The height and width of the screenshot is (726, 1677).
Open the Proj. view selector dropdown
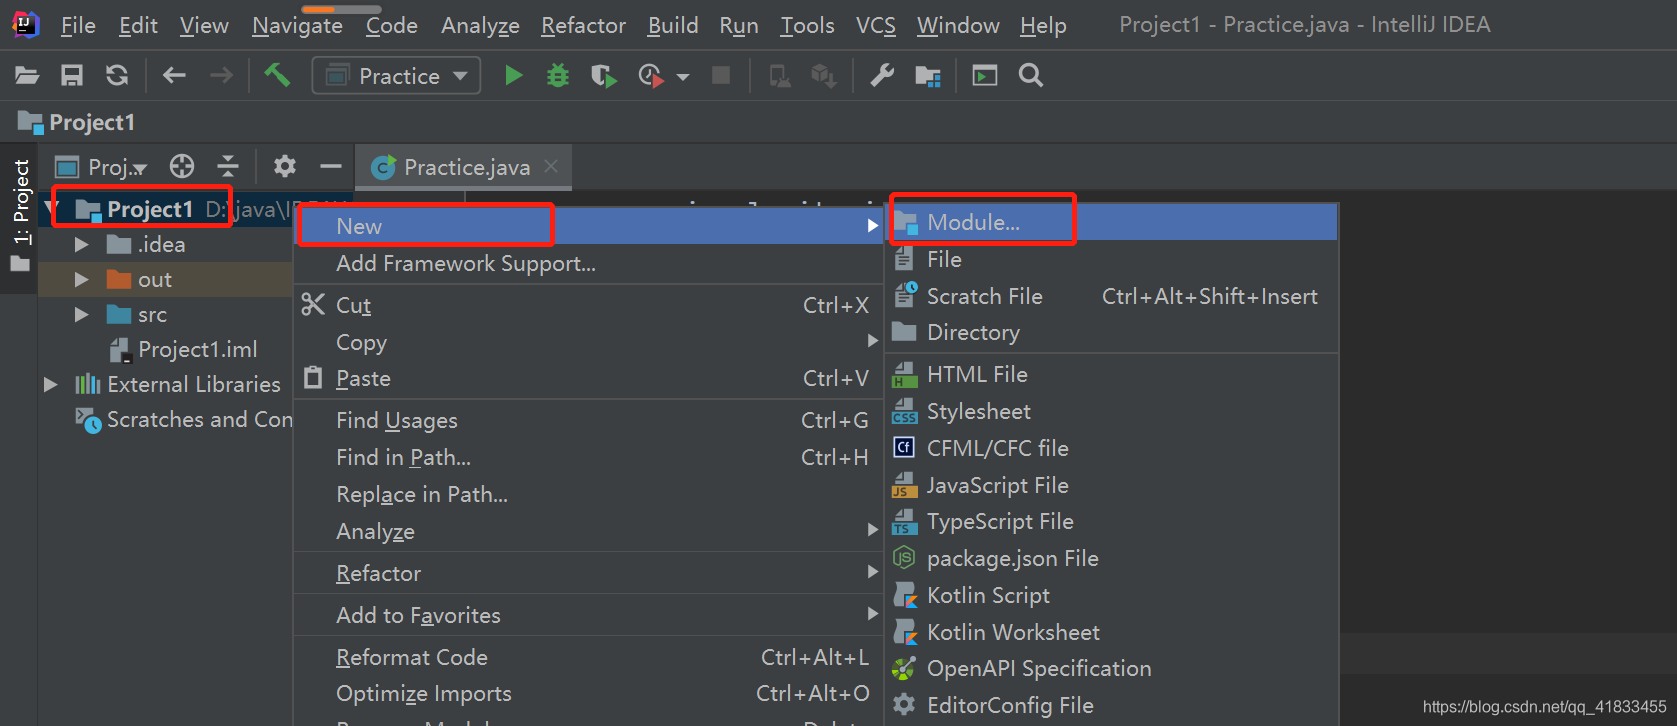pos(101,167)
